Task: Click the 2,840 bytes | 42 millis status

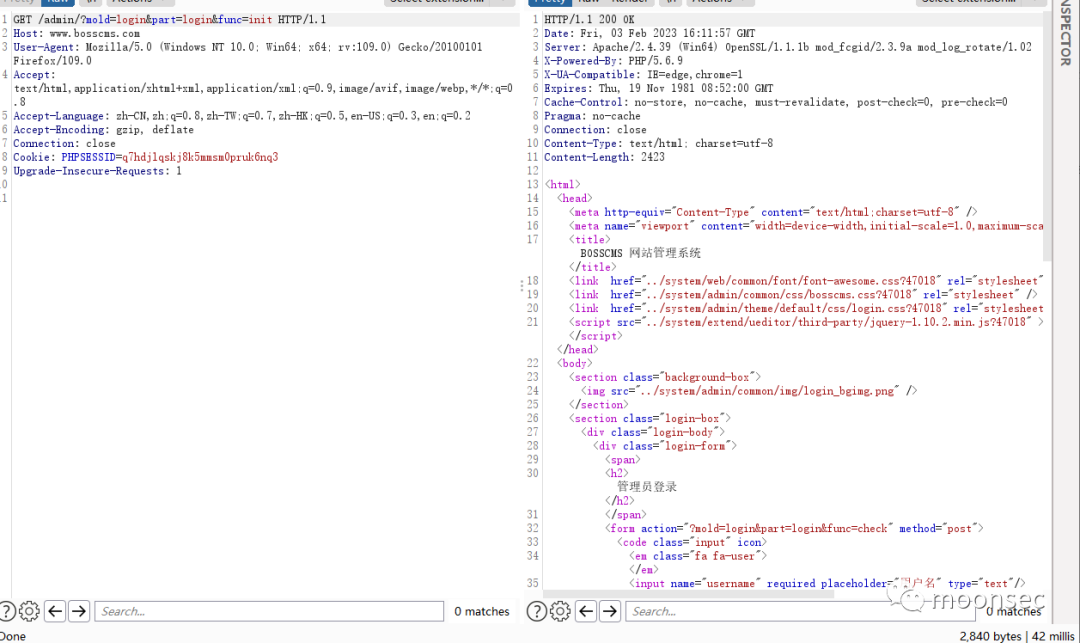Action: 1017,636
